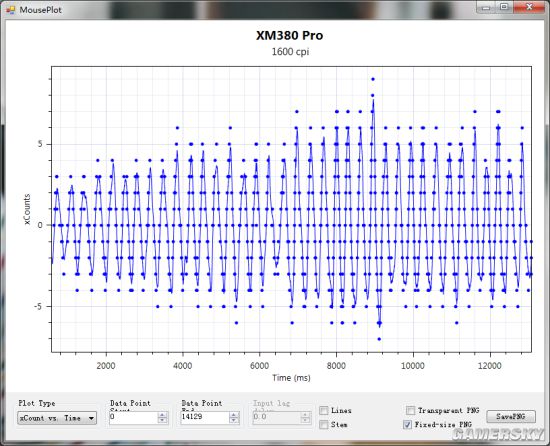Click the 1600 cpi subtitle

point(290,52)
